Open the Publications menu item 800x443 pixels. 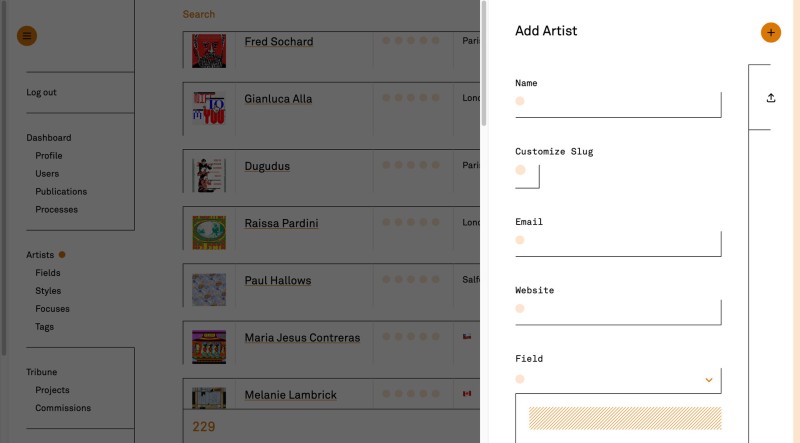(x=61, y=192)
